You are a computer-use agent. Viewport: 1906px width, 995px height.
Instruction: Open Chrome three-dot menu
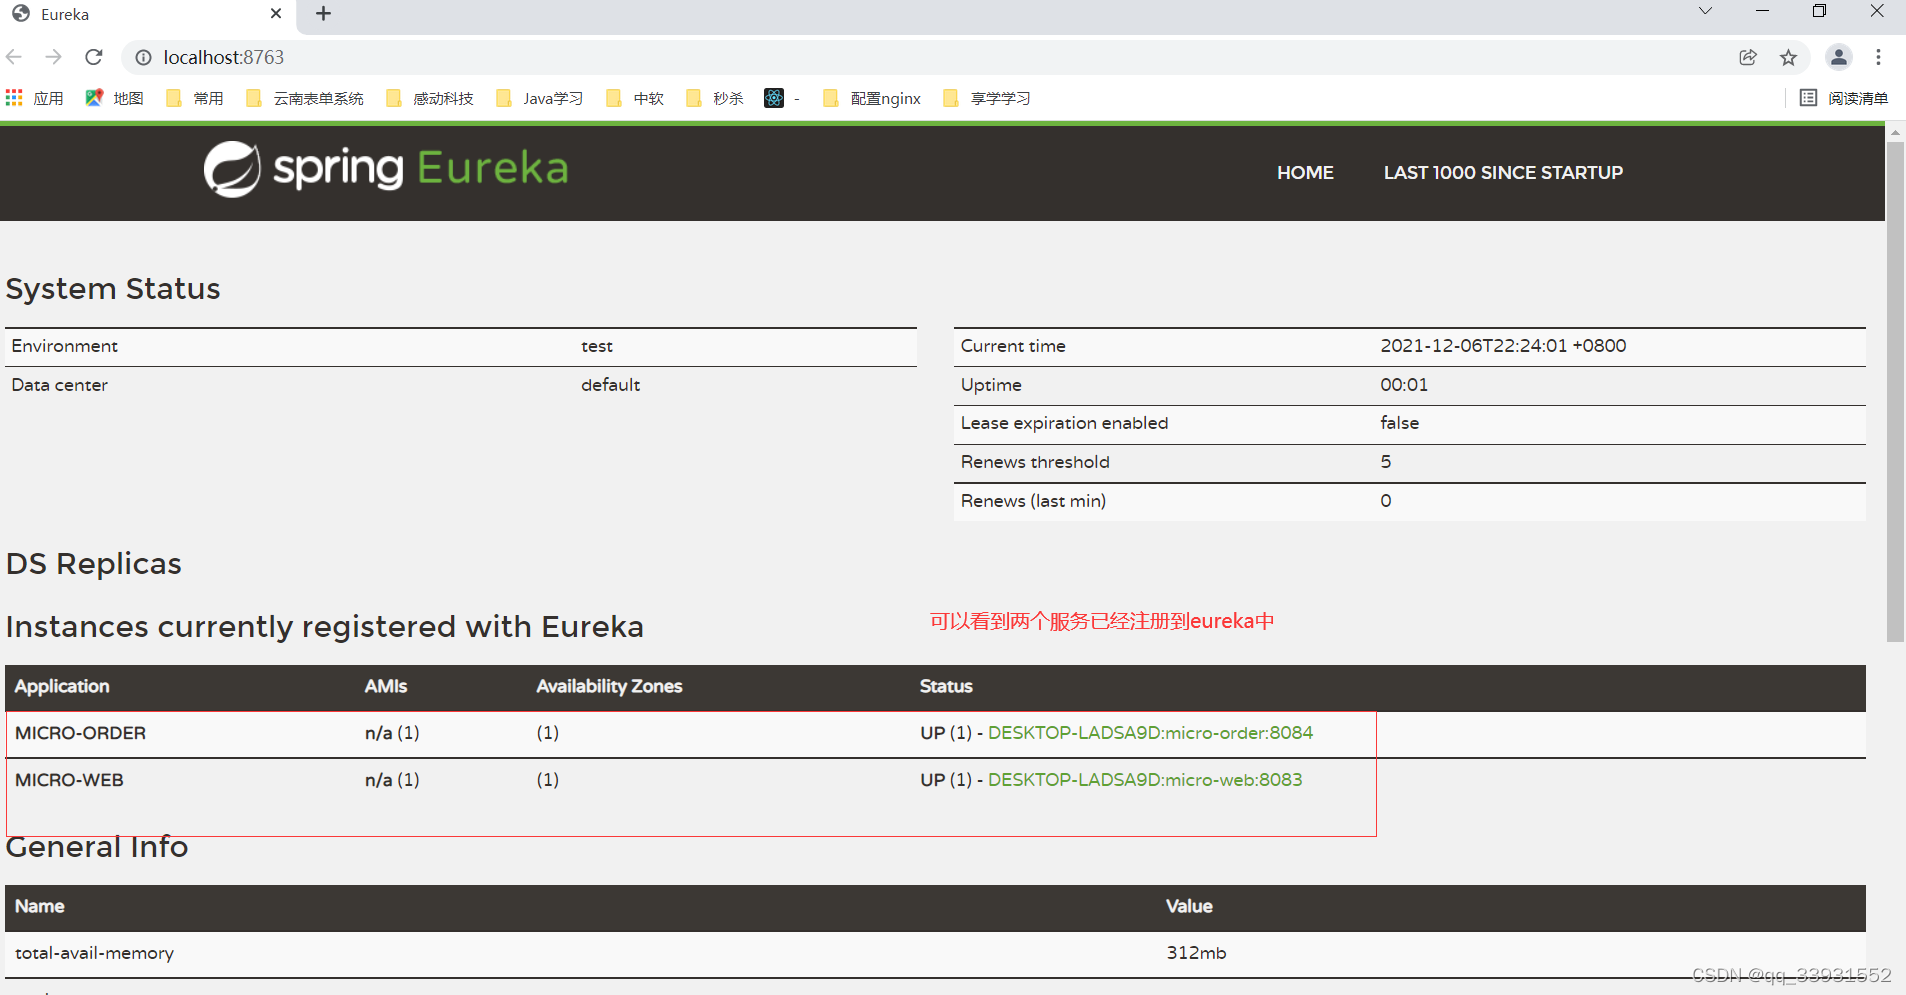tap(1878, 57)
